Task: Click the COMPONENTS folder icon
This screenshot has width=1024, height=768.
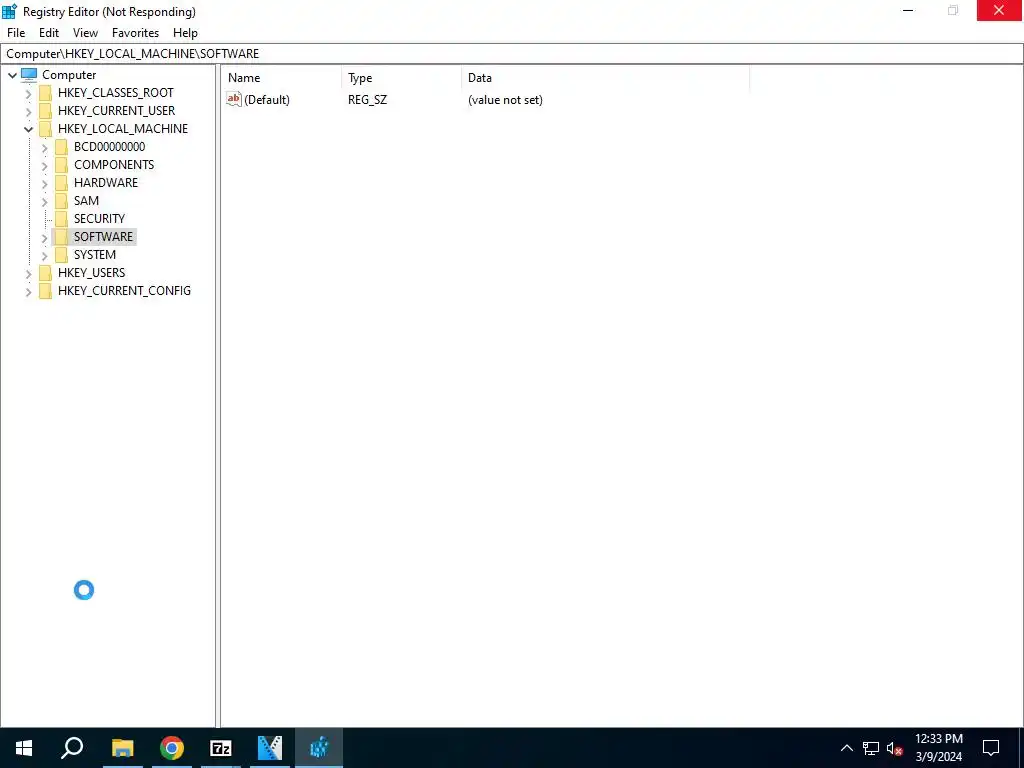Action: point(61,165)
